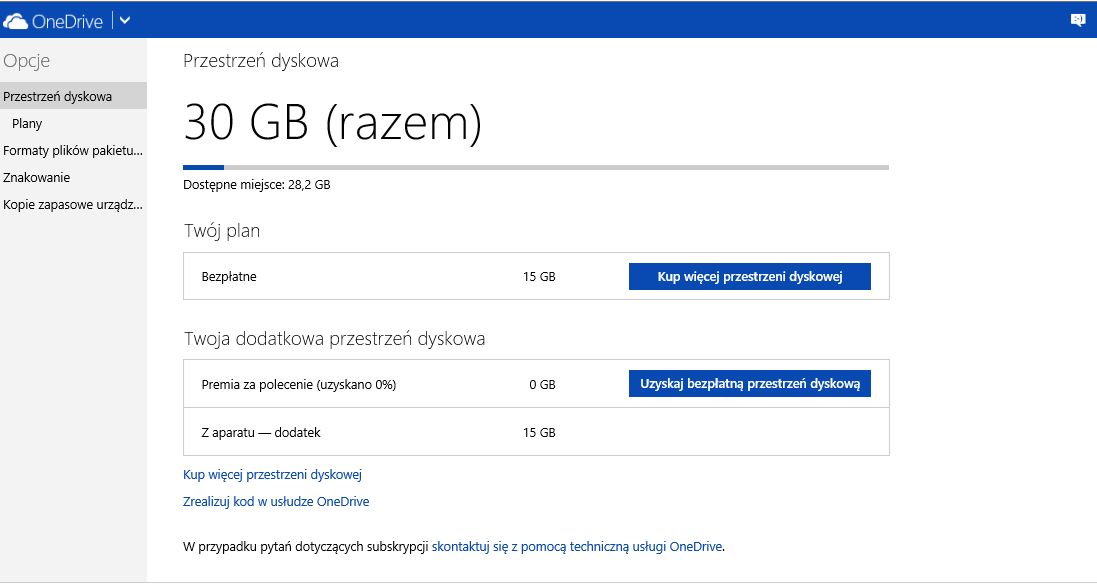
Task: Click Twoja dodatkowa przestrzeń dyskowa heading
Action: coord(334,339)
